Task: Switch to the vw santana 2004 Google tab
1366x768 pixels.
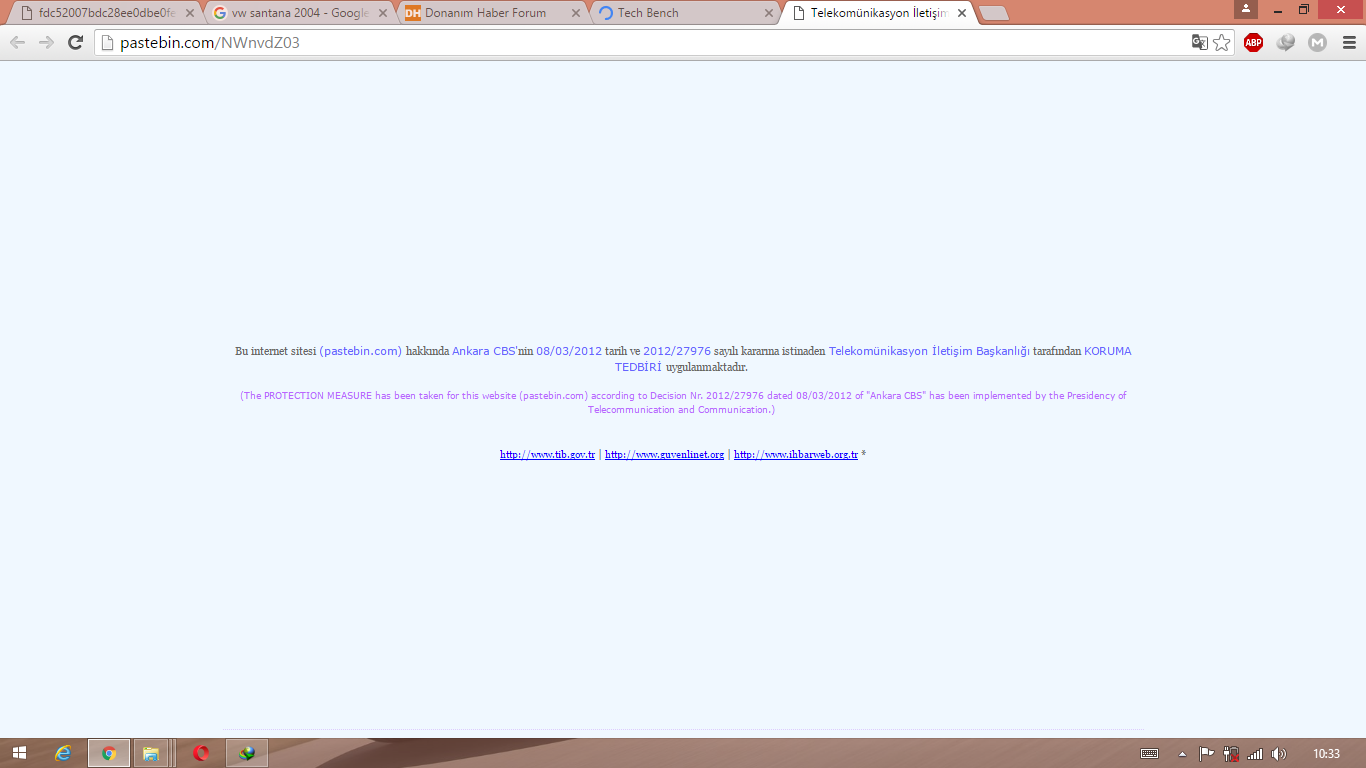Action: click(300, 13)
